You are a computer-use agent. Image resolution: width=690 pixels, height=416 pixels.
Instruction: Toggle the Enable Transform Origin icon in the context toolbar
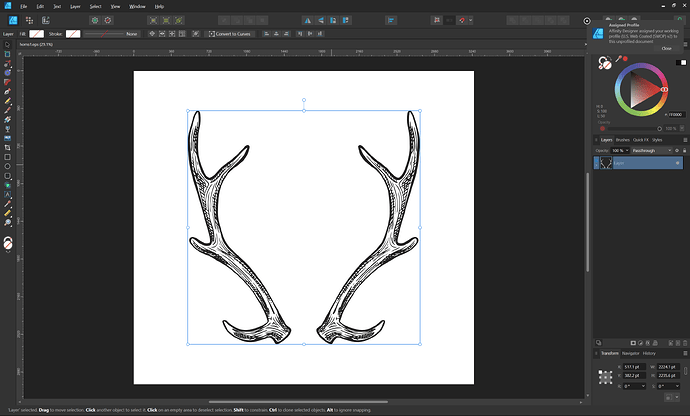[152, 34]
